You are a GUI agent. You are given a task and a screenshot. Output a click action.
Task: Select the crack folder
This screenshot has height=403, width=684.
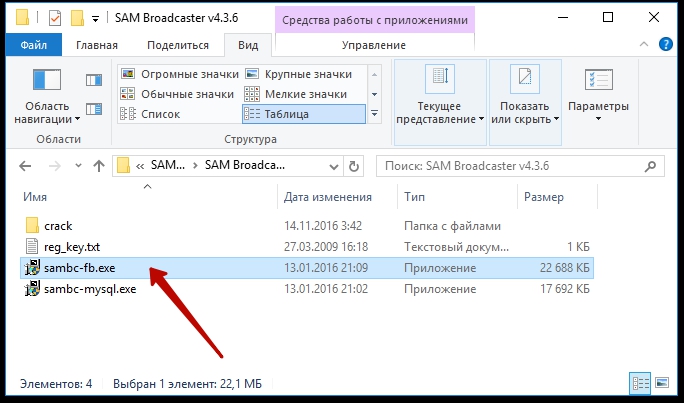pyautogui.click(x=58, y=226)
